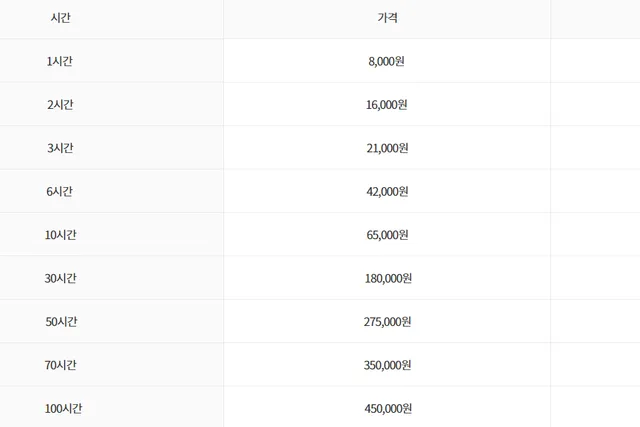Select the 70시간 row label

coord(60,365)
